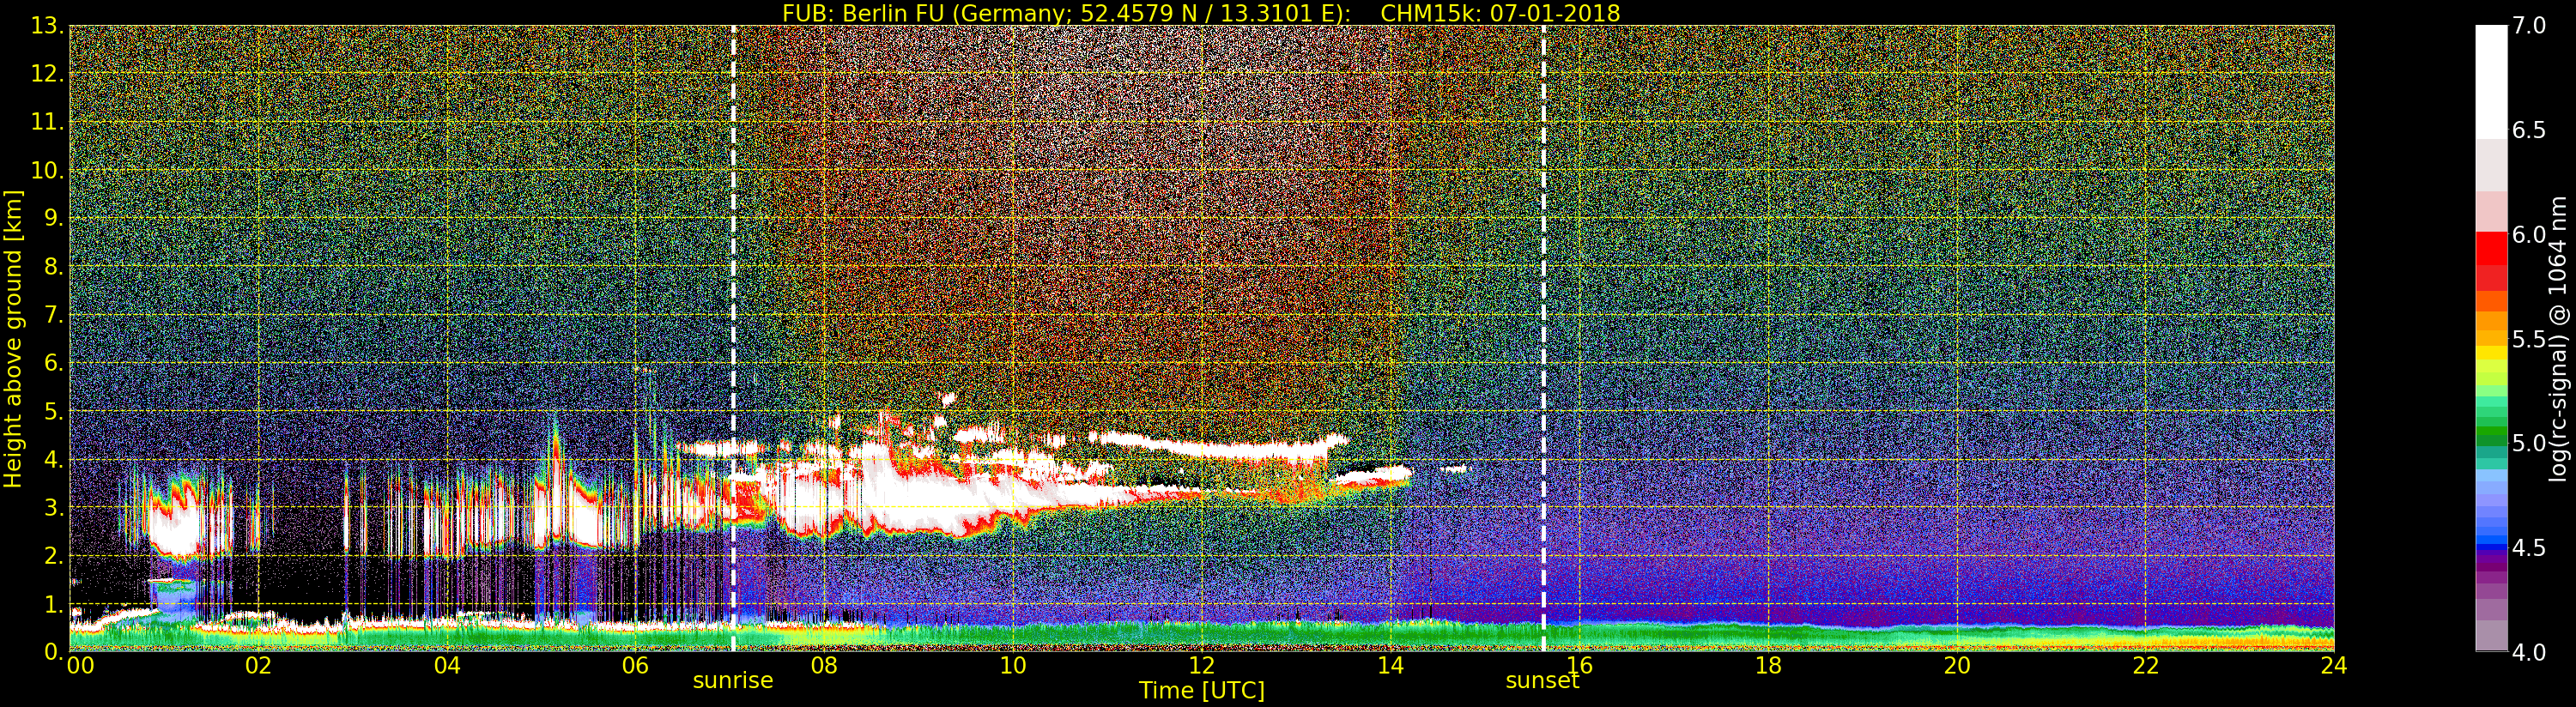Click the 'CHM15k: 07-01-2018' date label

click(1500, 13)
